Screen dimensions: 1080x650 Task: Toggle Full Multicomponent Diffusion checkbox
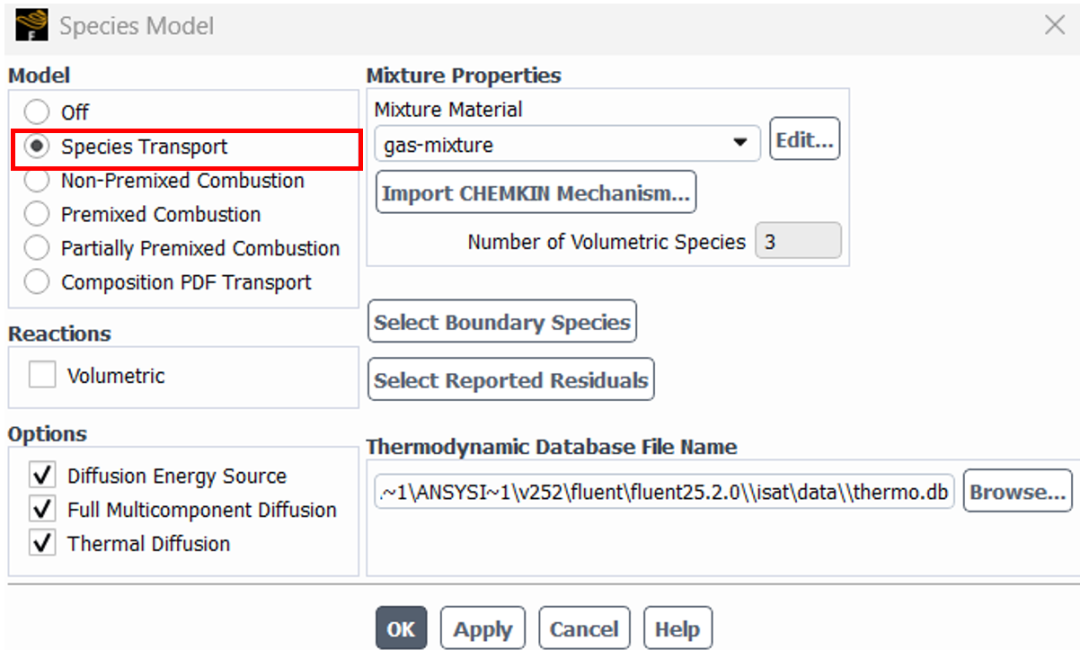(42, 510)
